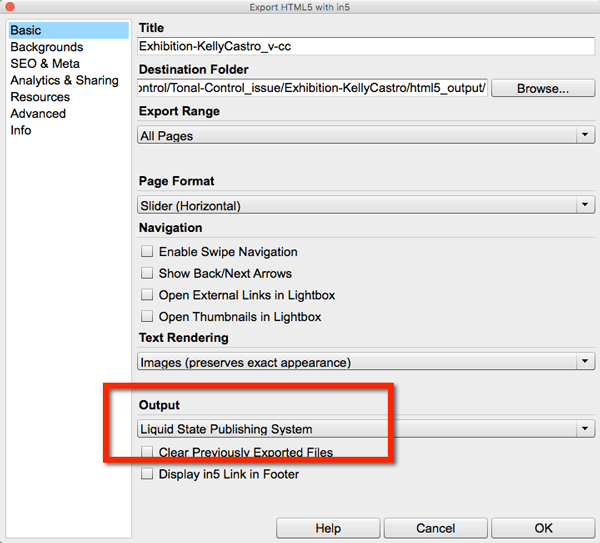The image size is (600, 543).
Task: Cancel the export dialog
Action: [x=435, y=528]
